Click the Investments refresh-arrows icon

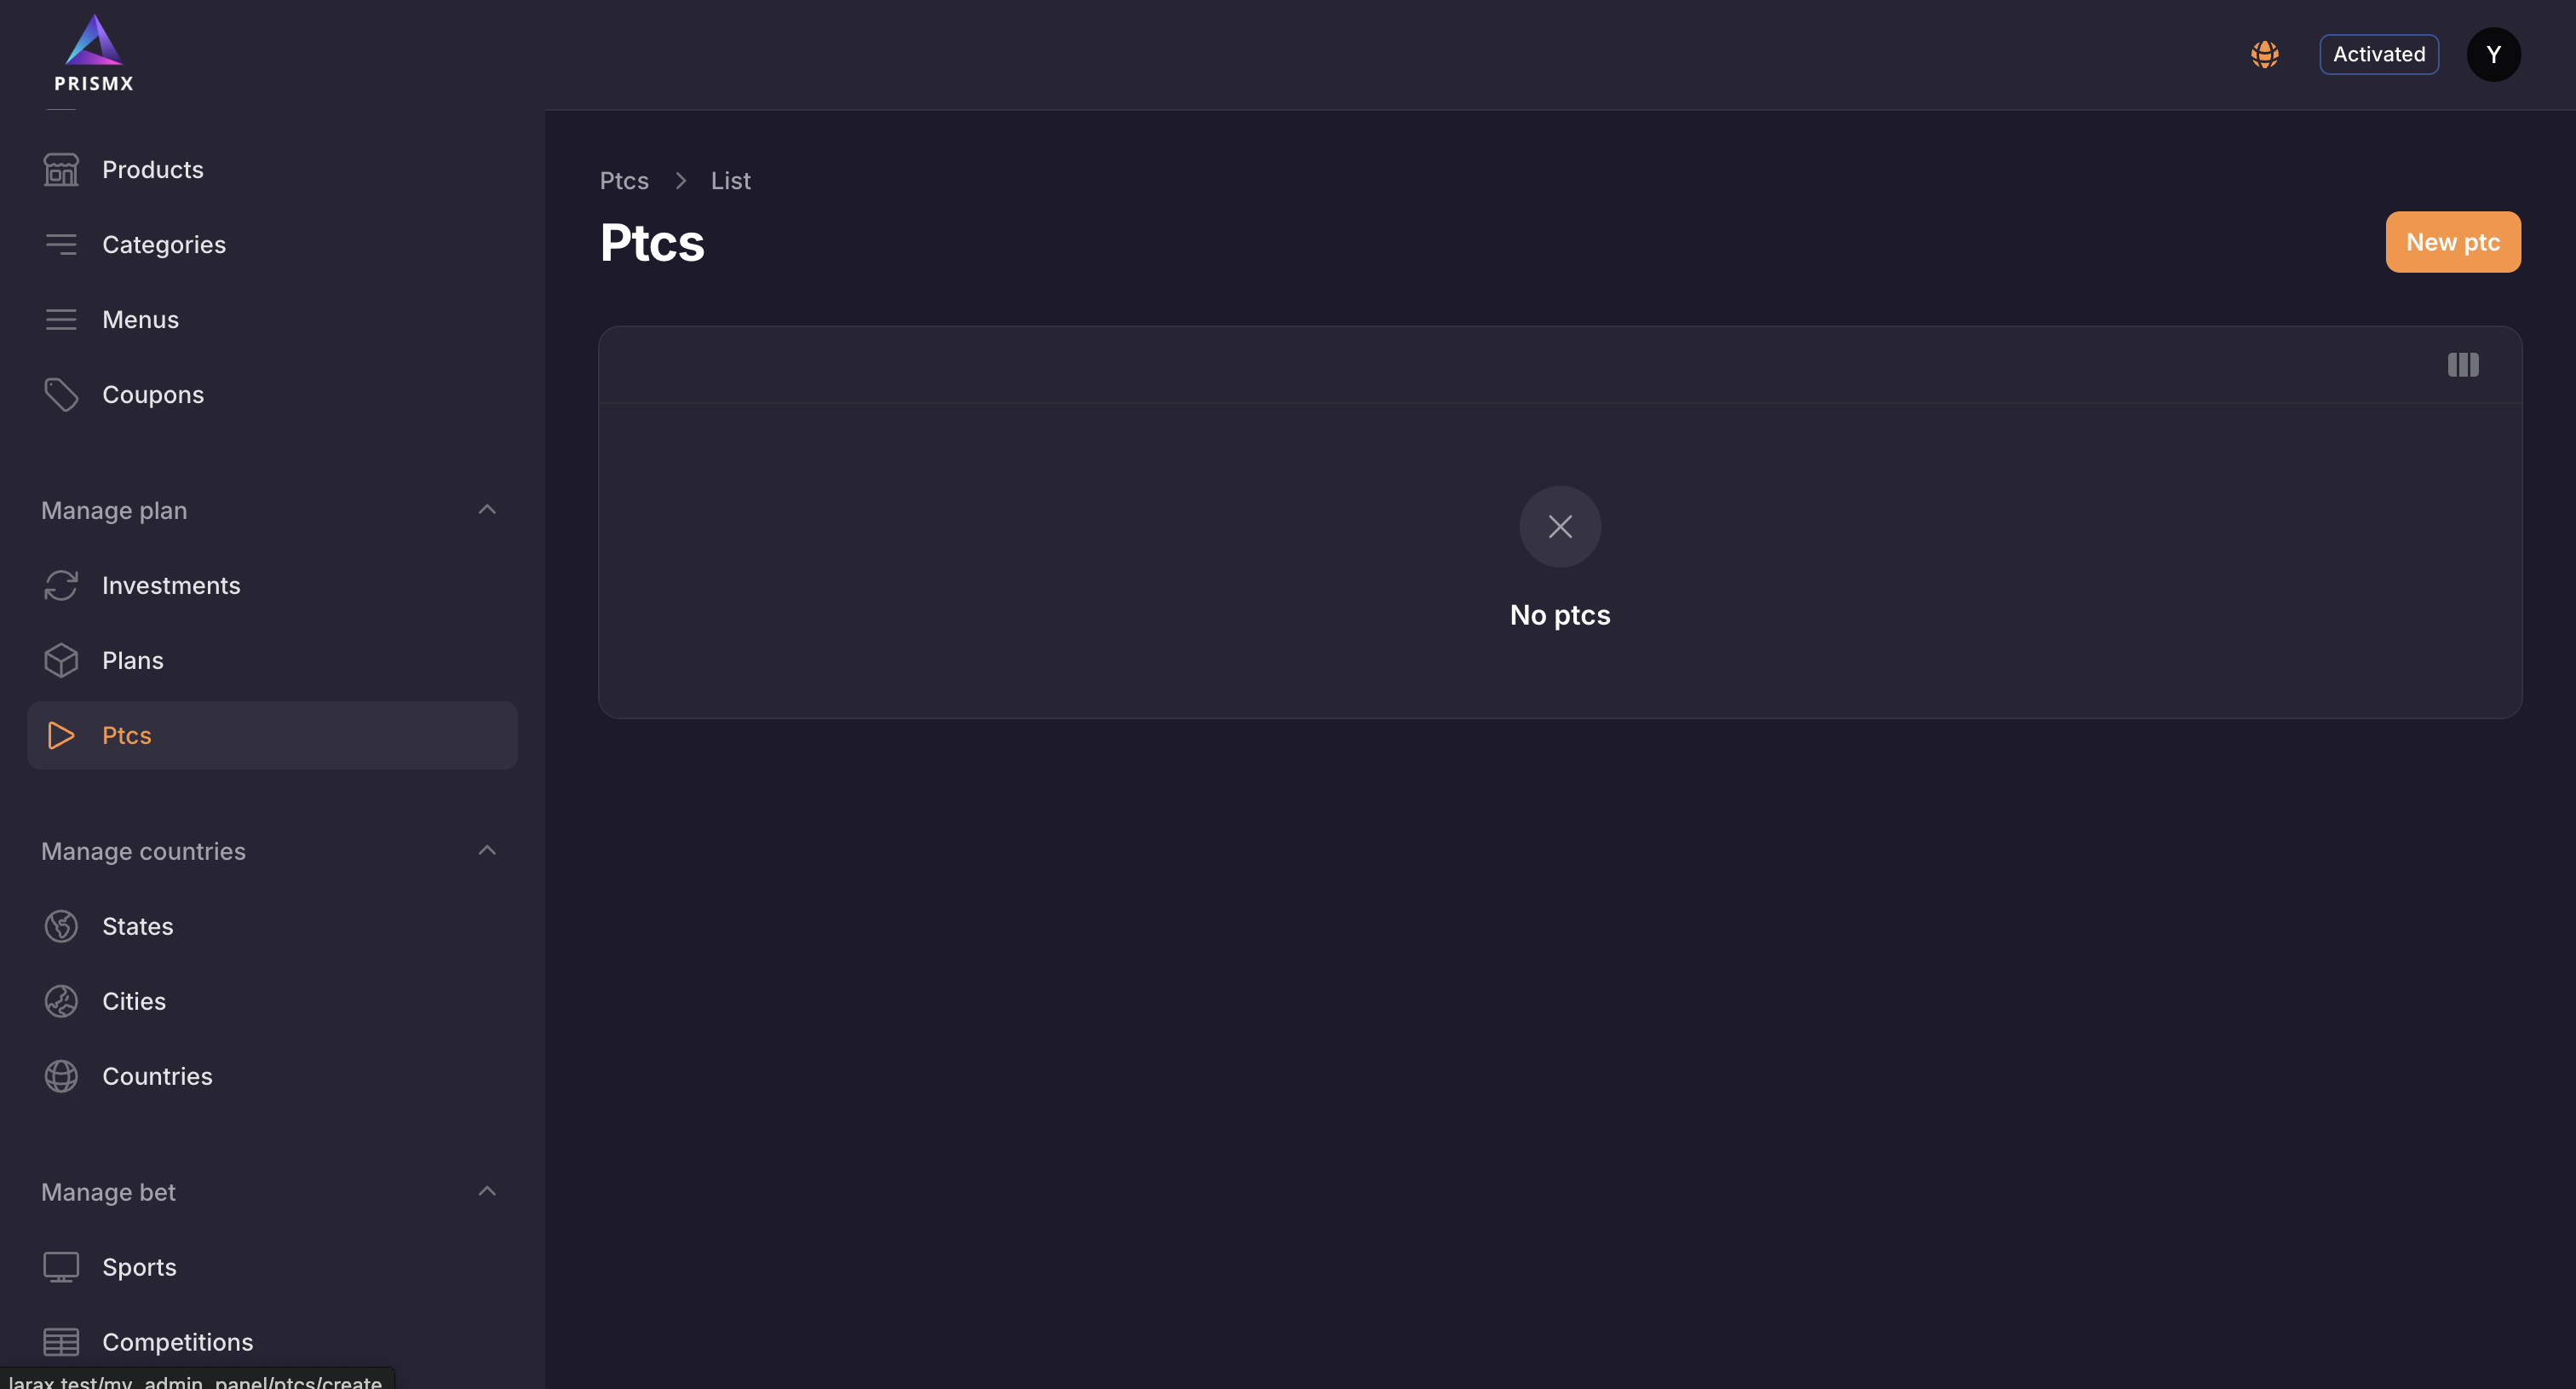tap(61, 586)
